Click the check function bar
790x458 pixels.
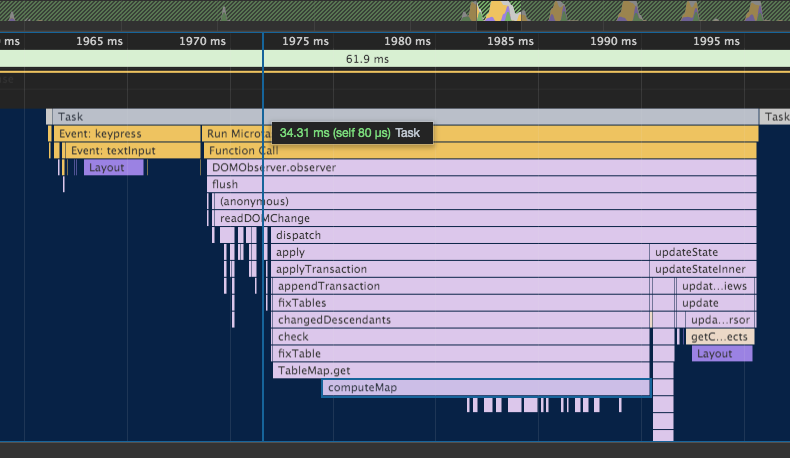pyautogui.click(x=461, y=337)
